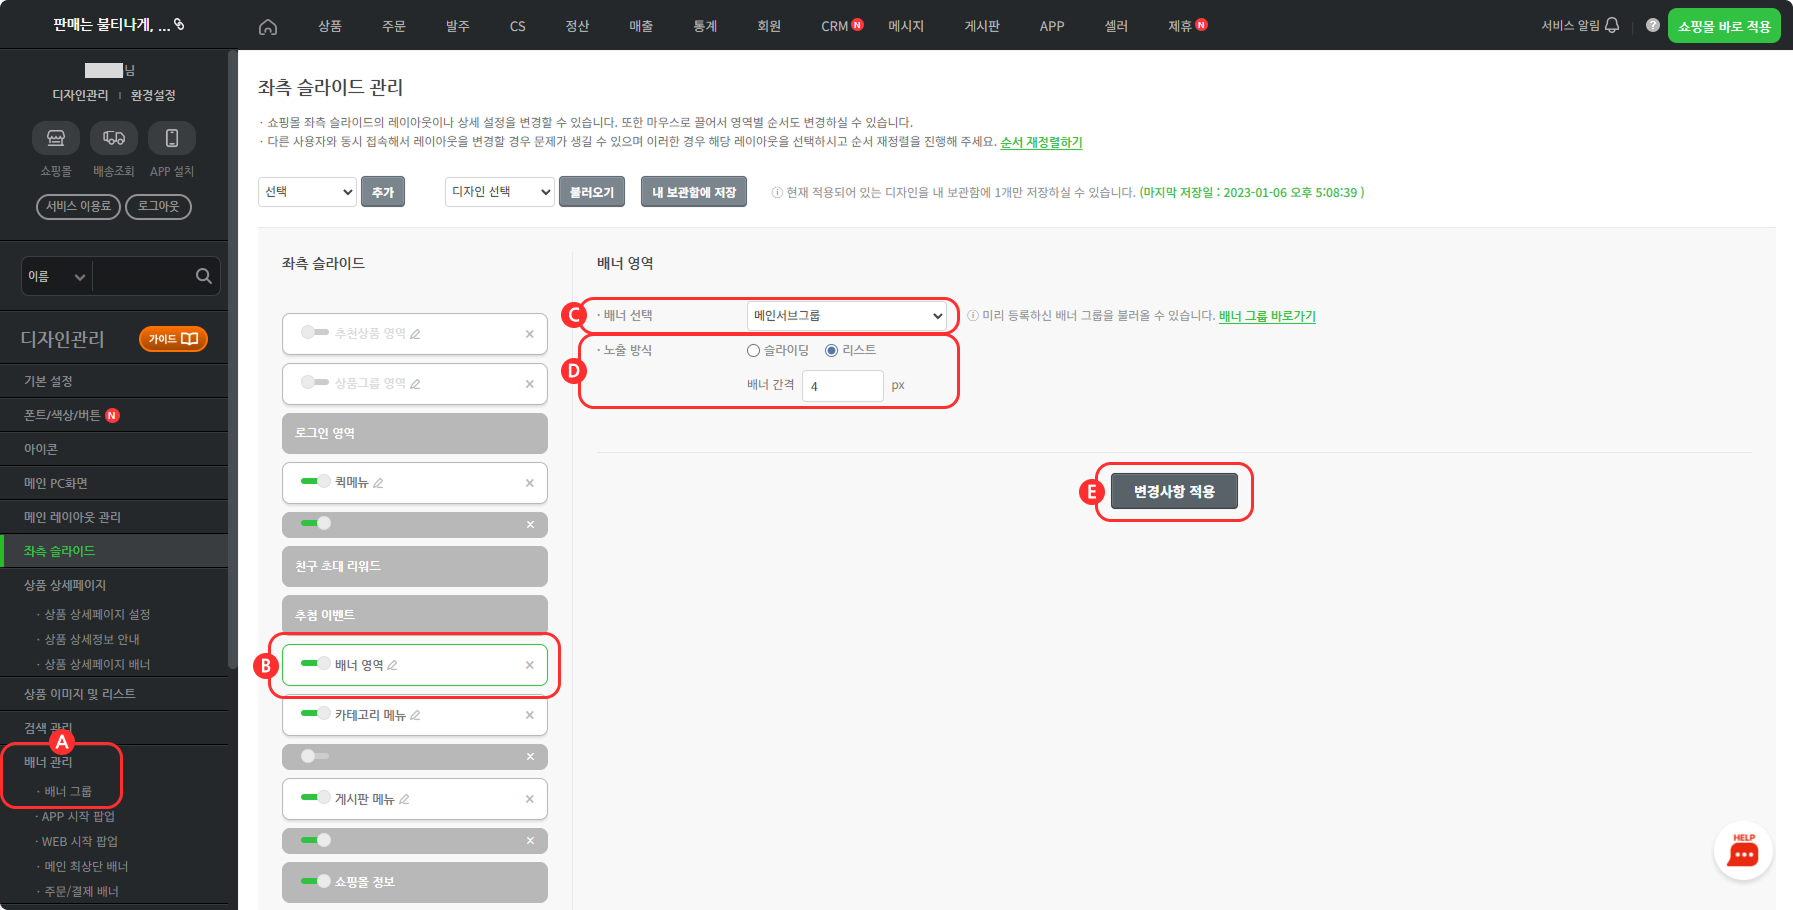Remove the 상품그룹 영역 item with X
Screen dimensions: 1793x910
click(530, 384)
